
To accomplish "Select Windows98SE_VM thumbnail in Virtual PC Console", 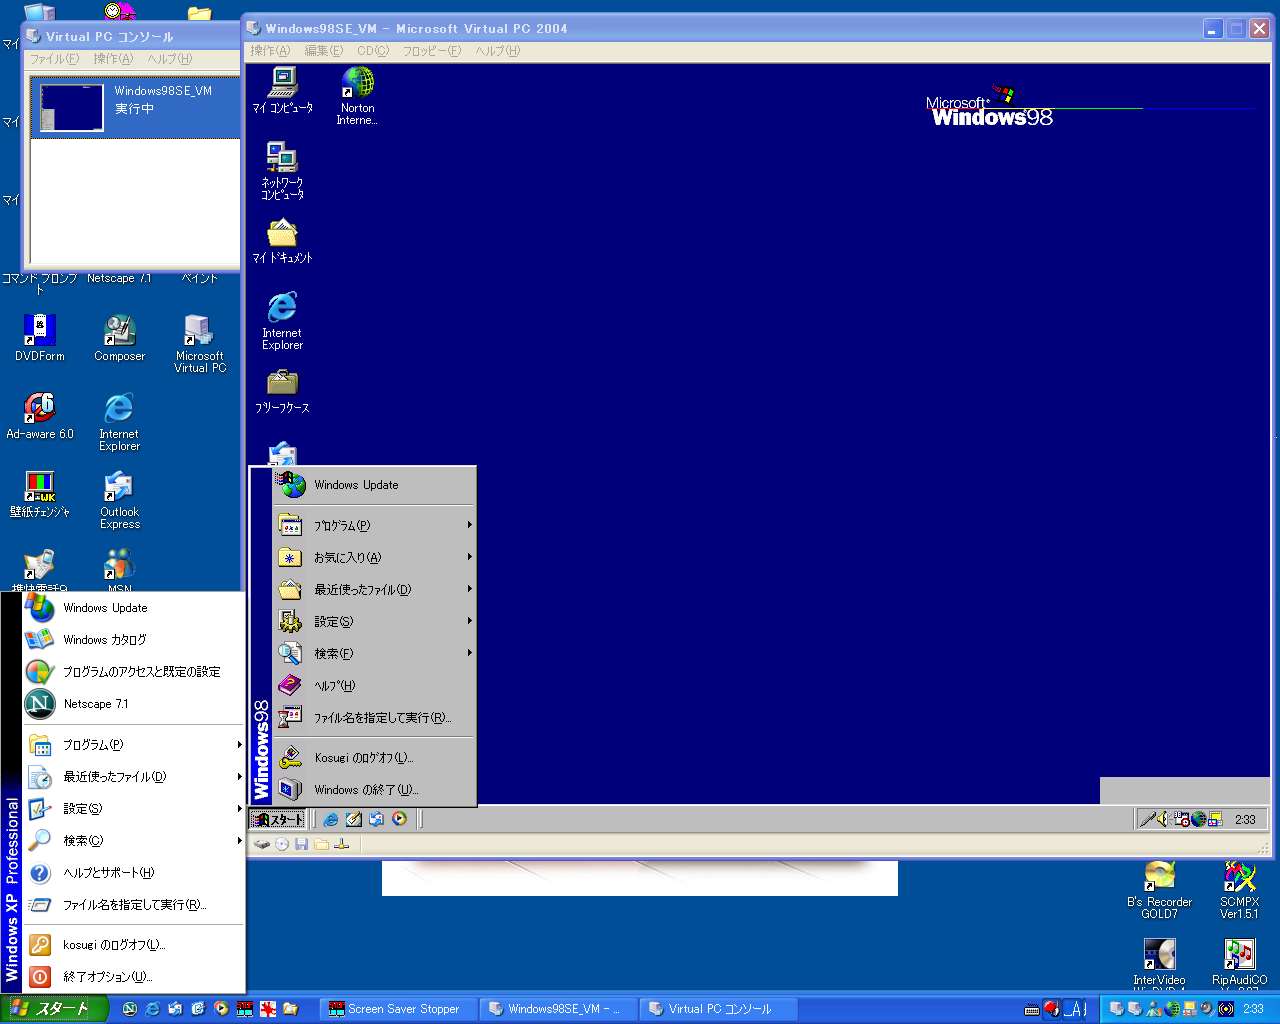I will pyautogui.click(x=72, y=108).
